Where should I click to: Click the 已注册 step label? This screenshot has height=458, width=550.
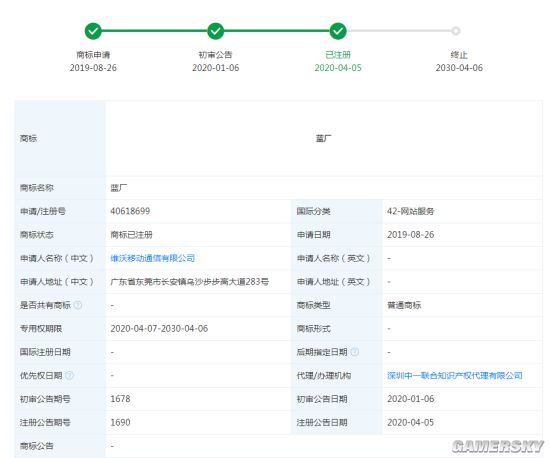pos(338,55)
